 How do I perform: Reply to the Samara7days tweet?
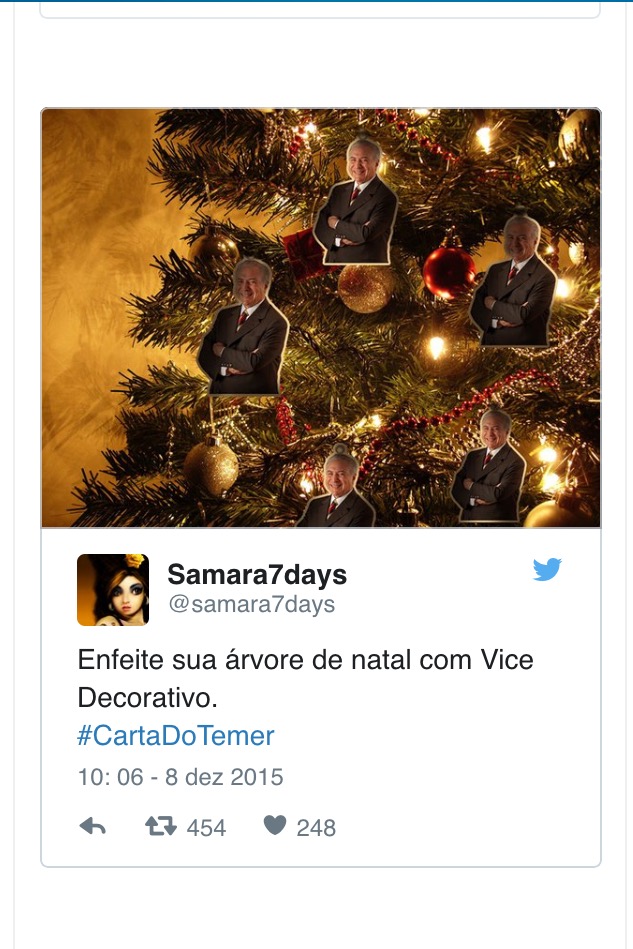93,826
